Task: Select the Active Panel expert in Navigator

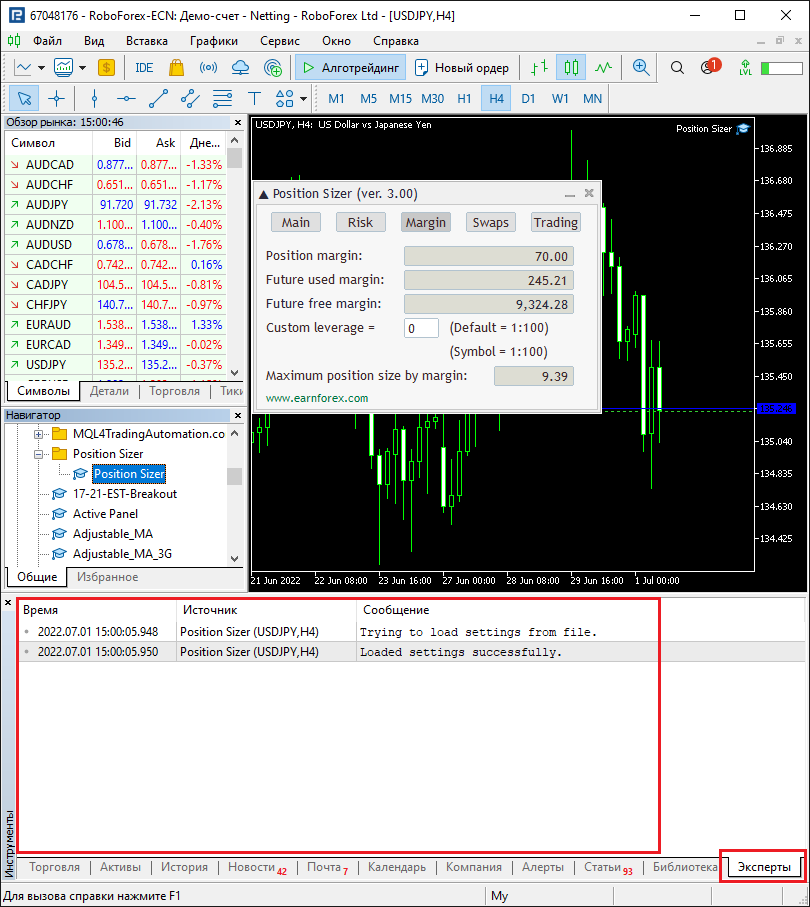Action: (x=105, y=514)
